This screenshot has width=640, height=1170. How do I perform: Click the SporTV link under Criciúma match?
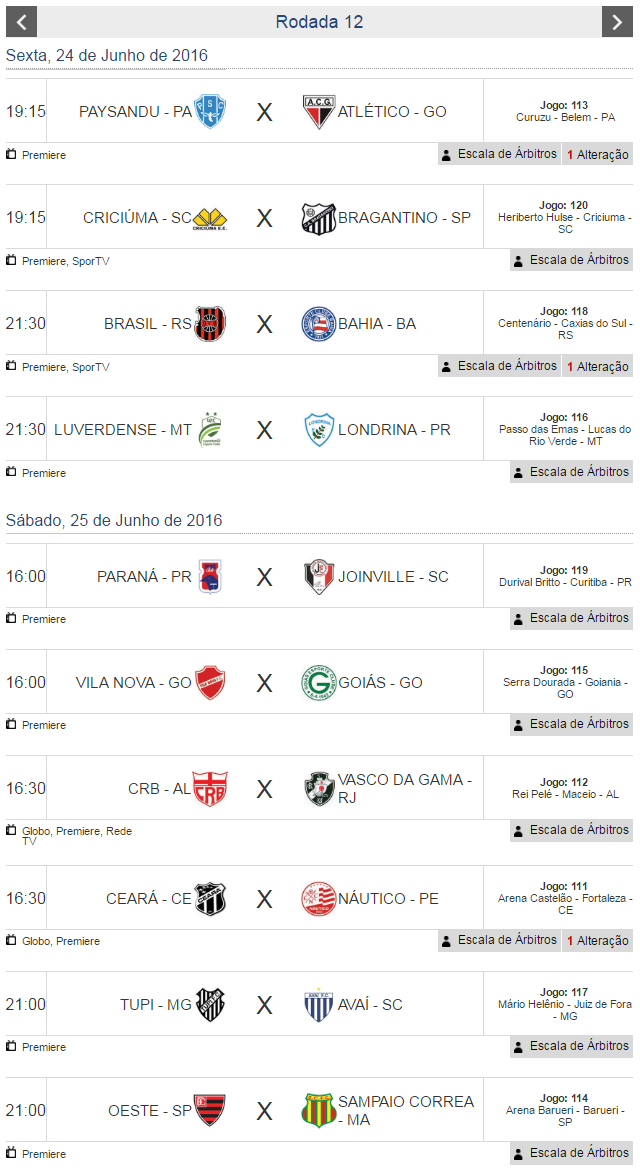click(91, 261)
